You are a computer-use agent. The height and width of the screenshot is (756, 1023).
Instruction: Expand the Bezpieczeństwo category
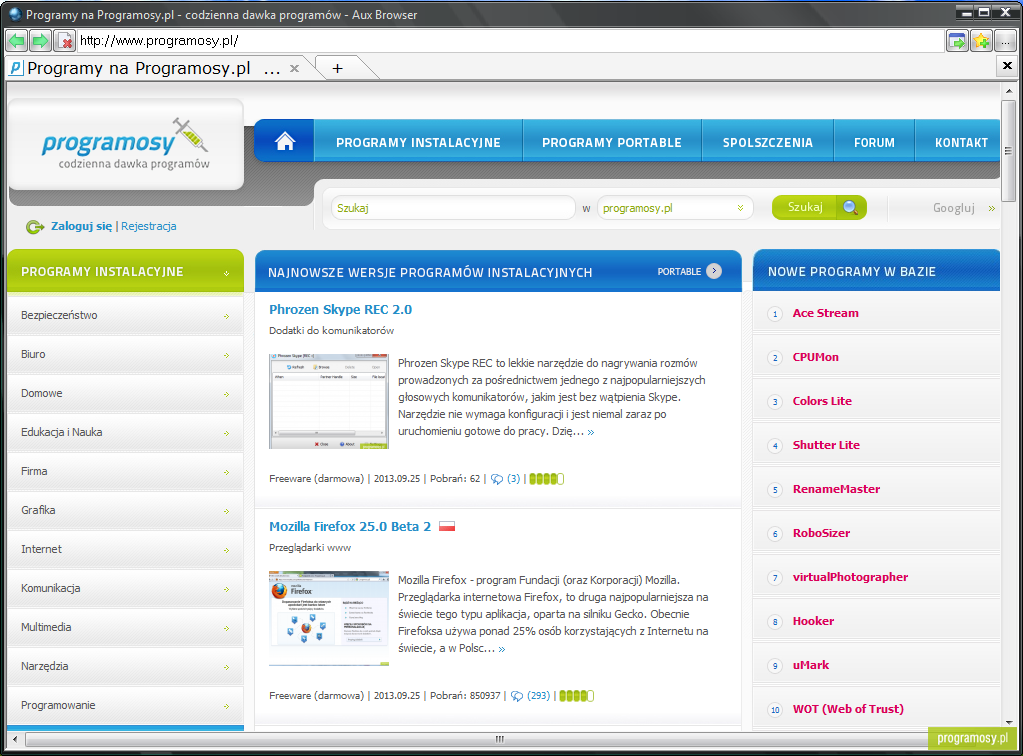click(x=125, y=316)
